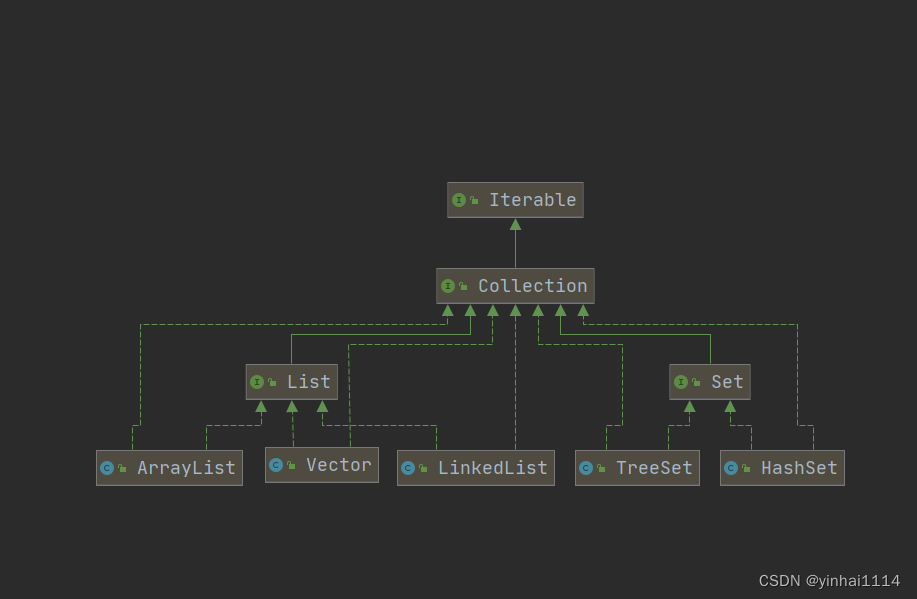Click the class icon on the HashSet node
Image resolution: width=917 pixels, height=599 pixels.
coord(732,467)
